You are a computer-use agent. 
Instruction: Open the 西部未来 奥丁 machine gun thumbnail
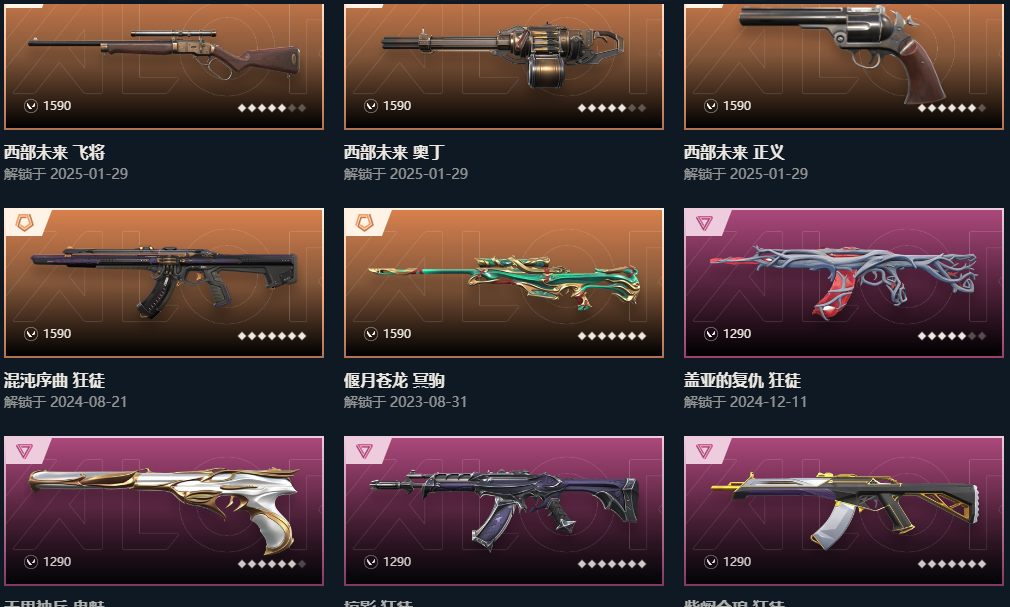[x=504, y=66]
